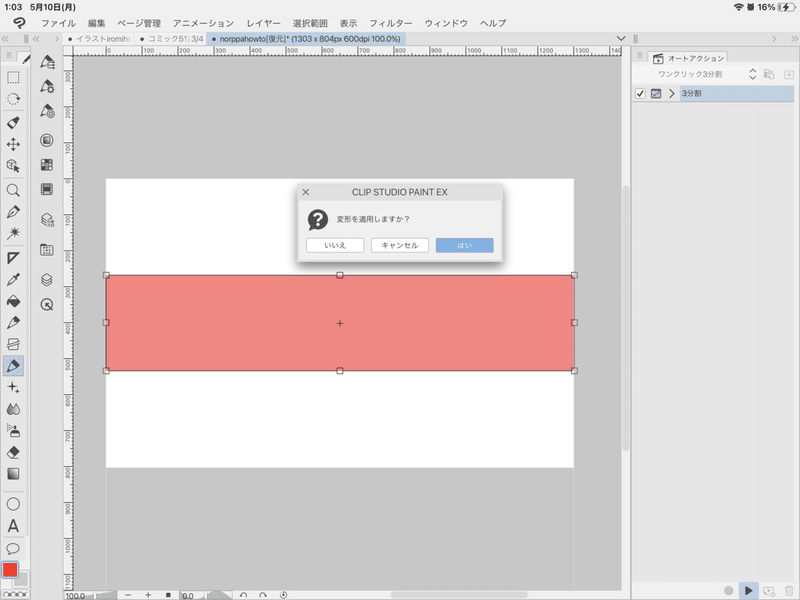Screen dimensions: 800x600
Task: Delete the auto action with trash icon
Action: pyautogui.click(x=789, y=590)
